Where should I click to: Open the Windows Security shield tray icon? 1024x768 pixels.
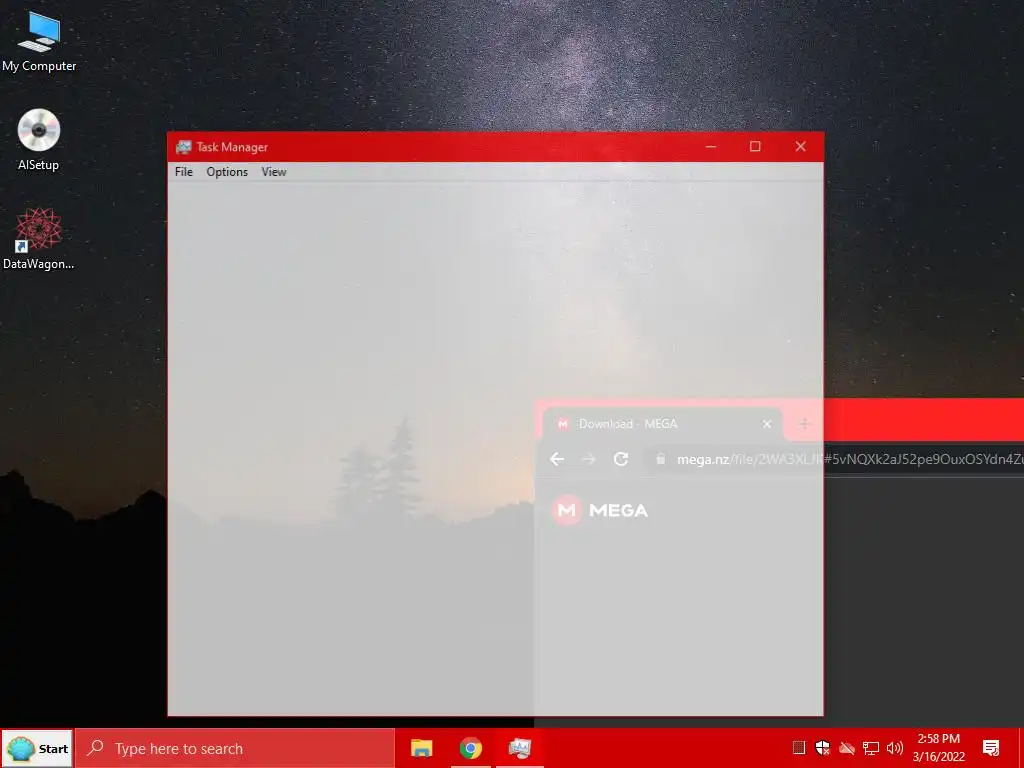(823, 748)
